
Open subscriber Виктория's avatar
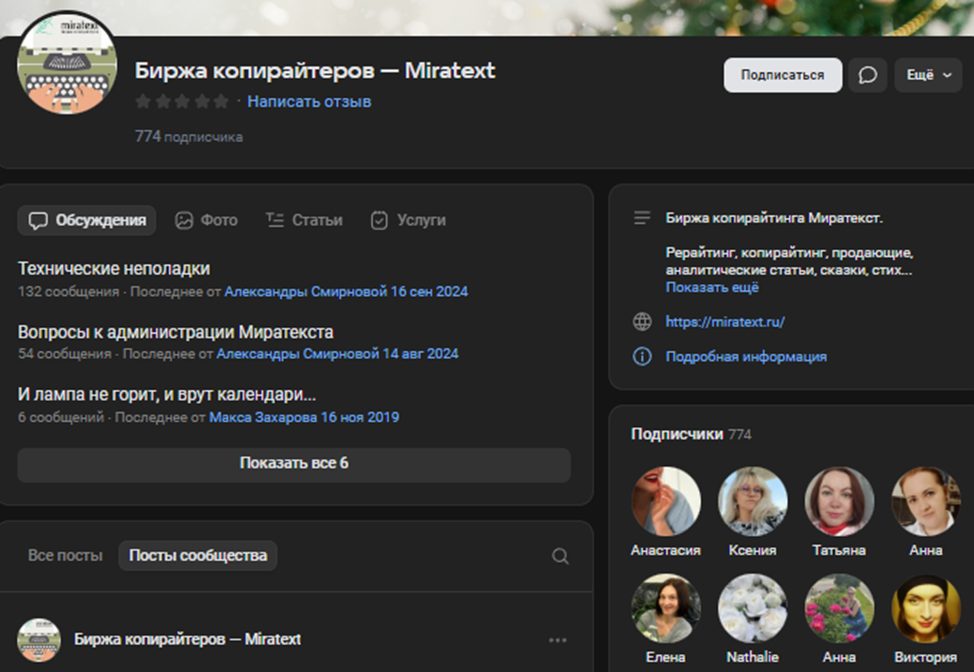click(926, 608)
